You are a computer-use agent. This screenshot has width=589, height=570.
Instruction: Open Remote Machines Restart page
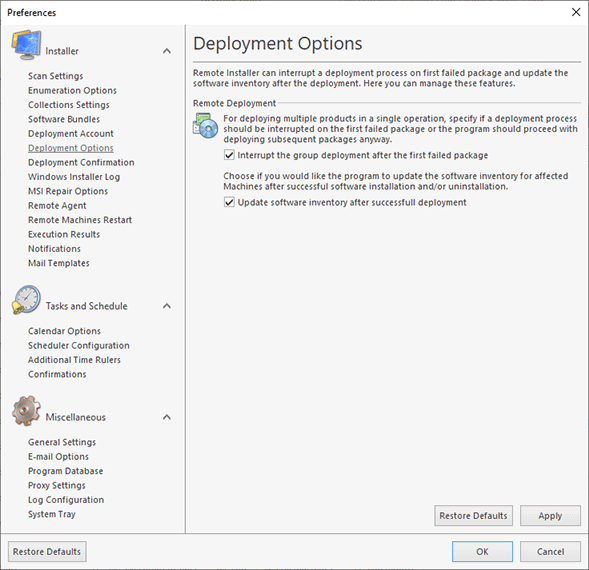click(x=80, y=220)
